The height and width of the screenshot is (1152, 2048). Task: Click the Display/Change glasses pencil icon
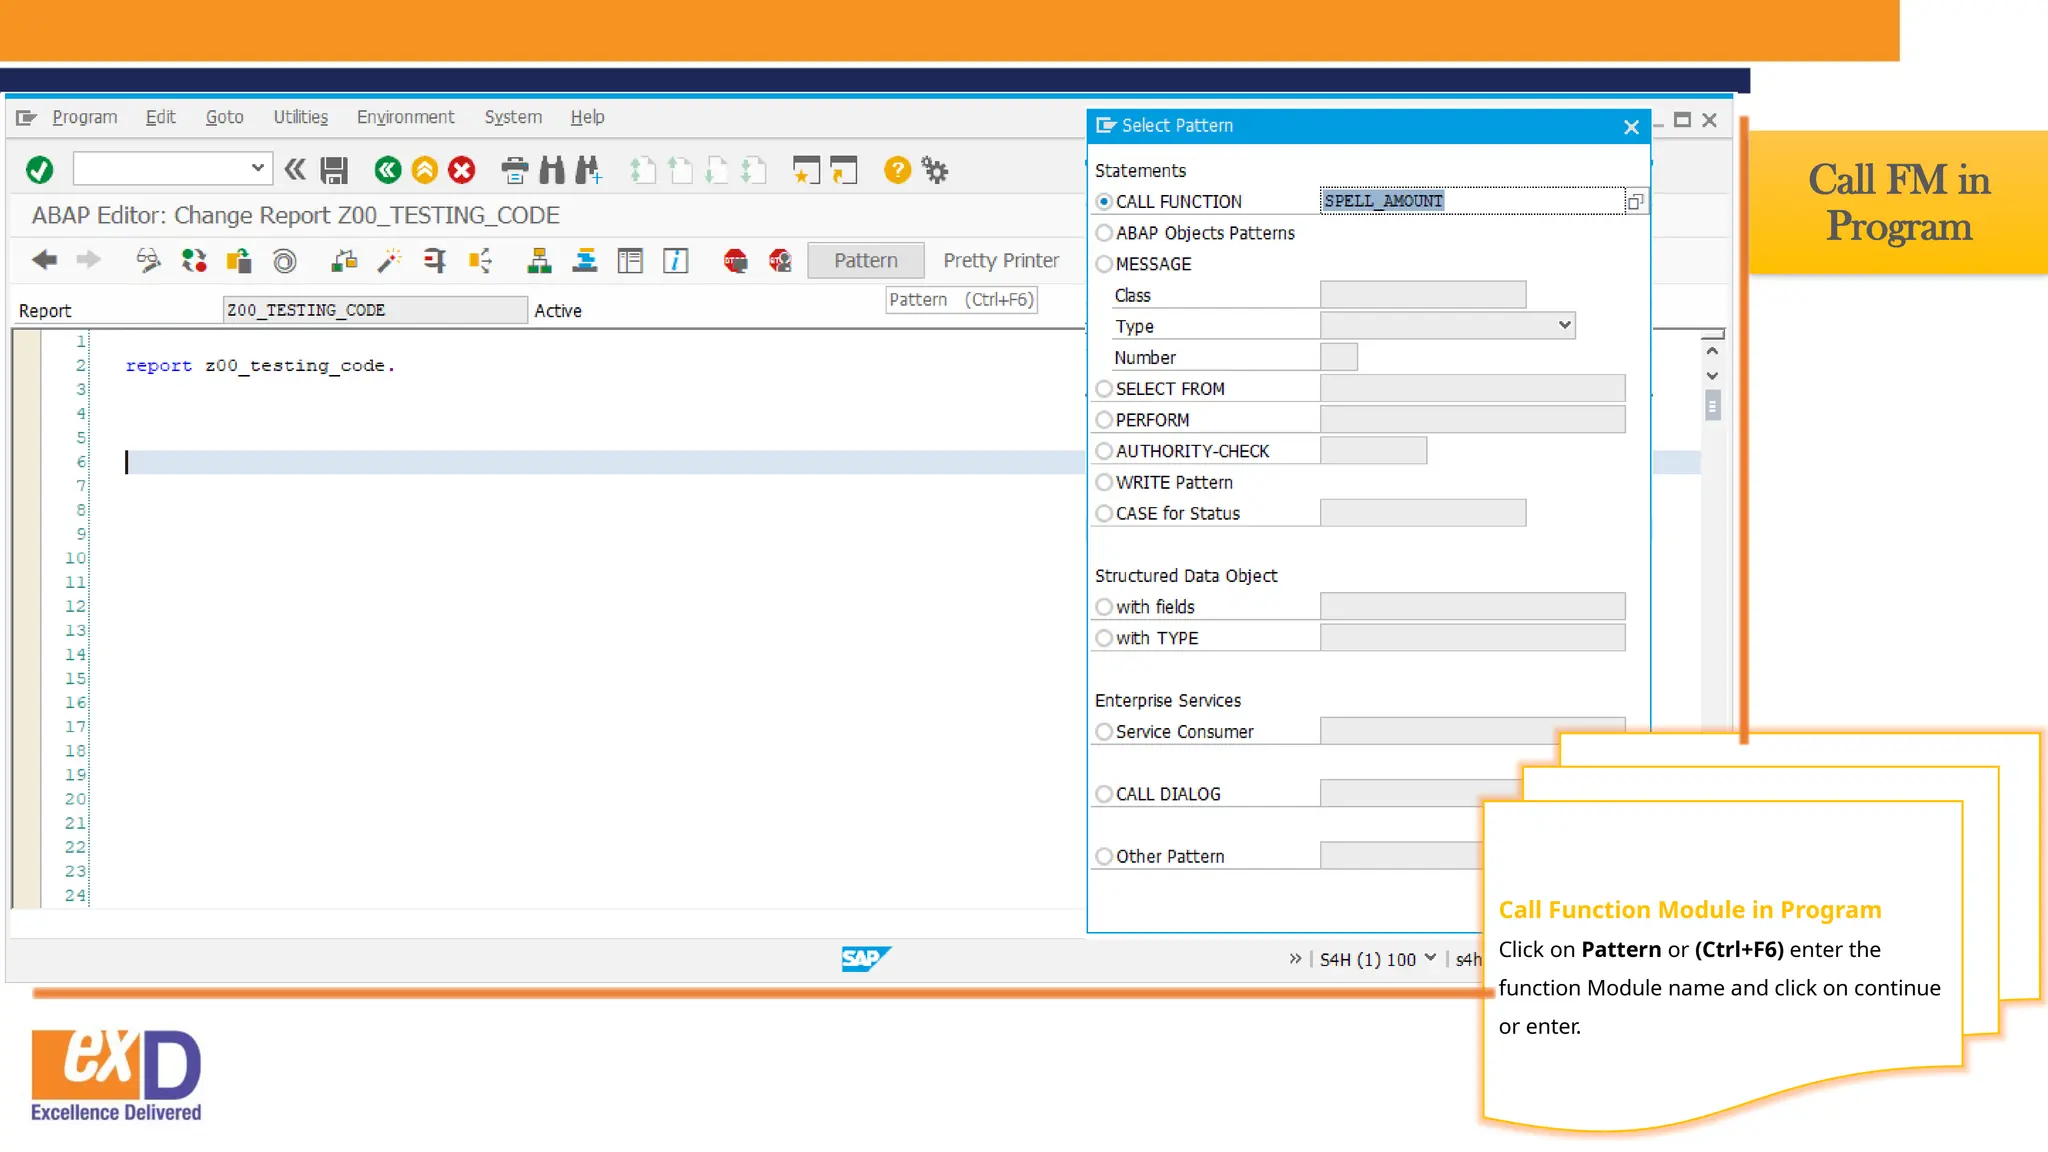click(148, 261)
